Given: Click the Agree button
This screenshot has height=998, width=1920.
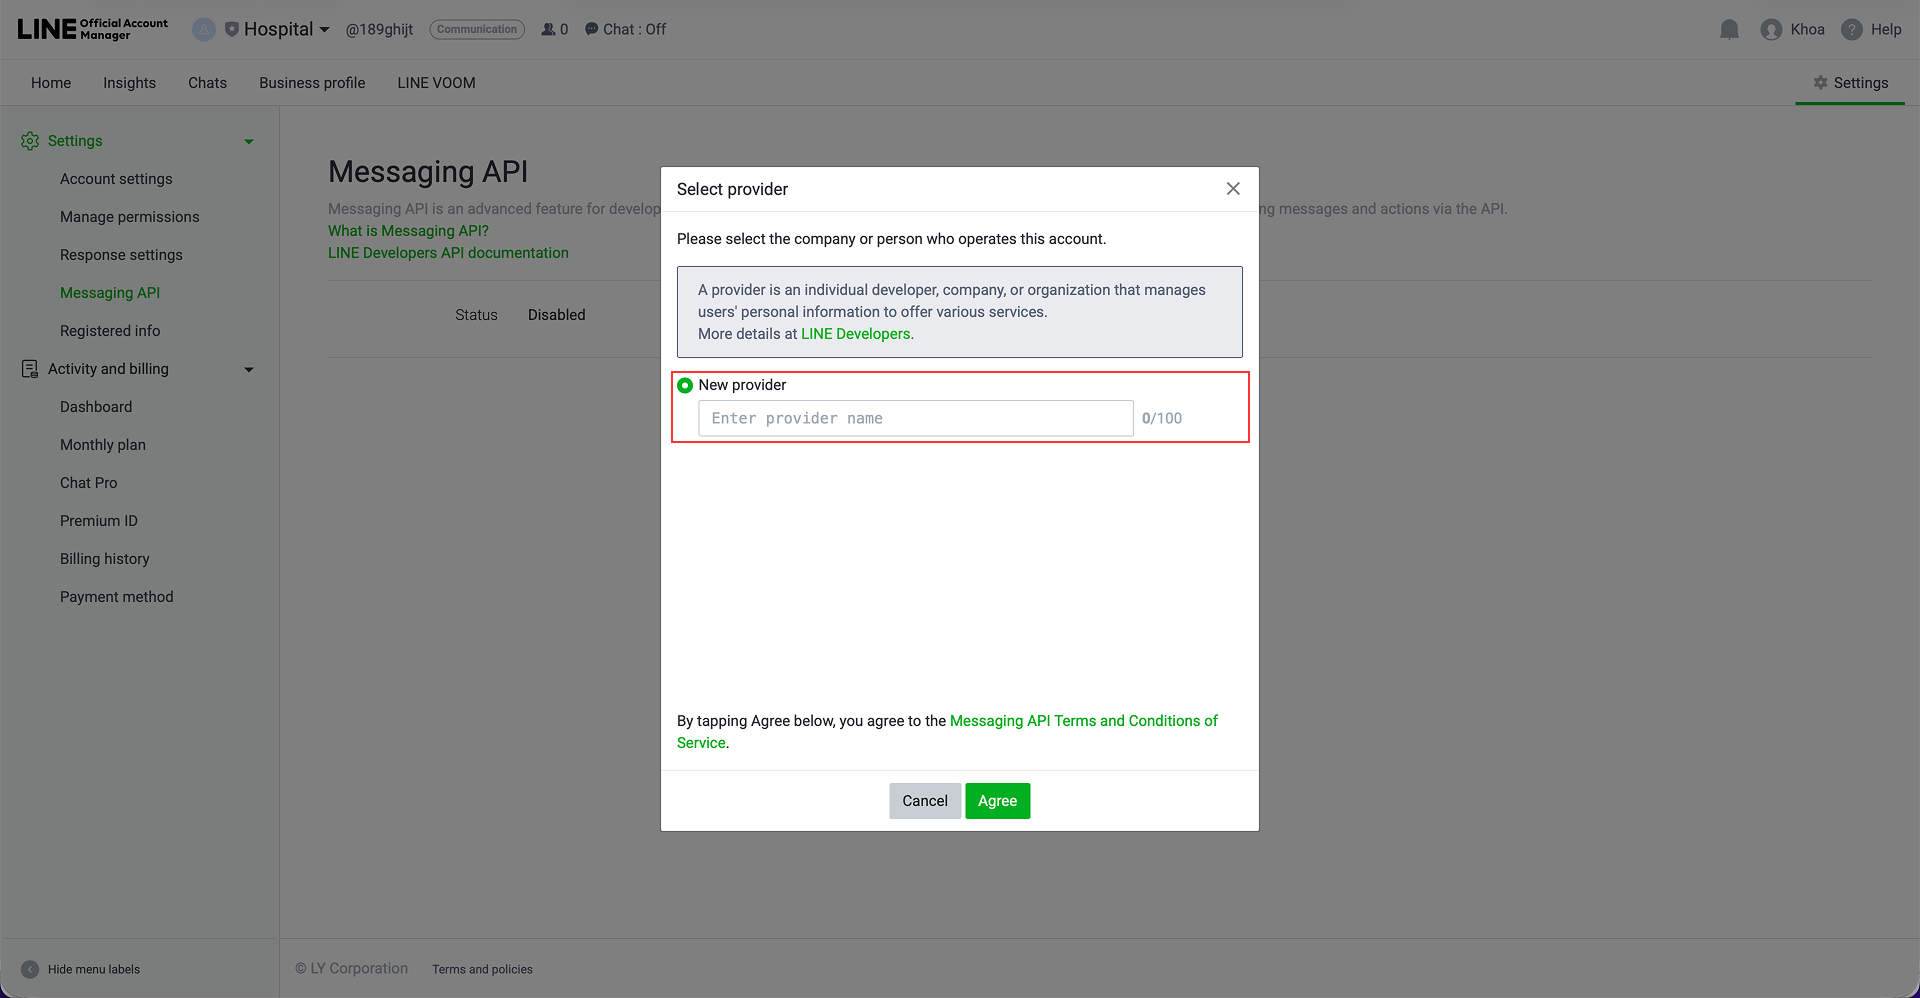Looking at the screenshot, I should 997,800.
